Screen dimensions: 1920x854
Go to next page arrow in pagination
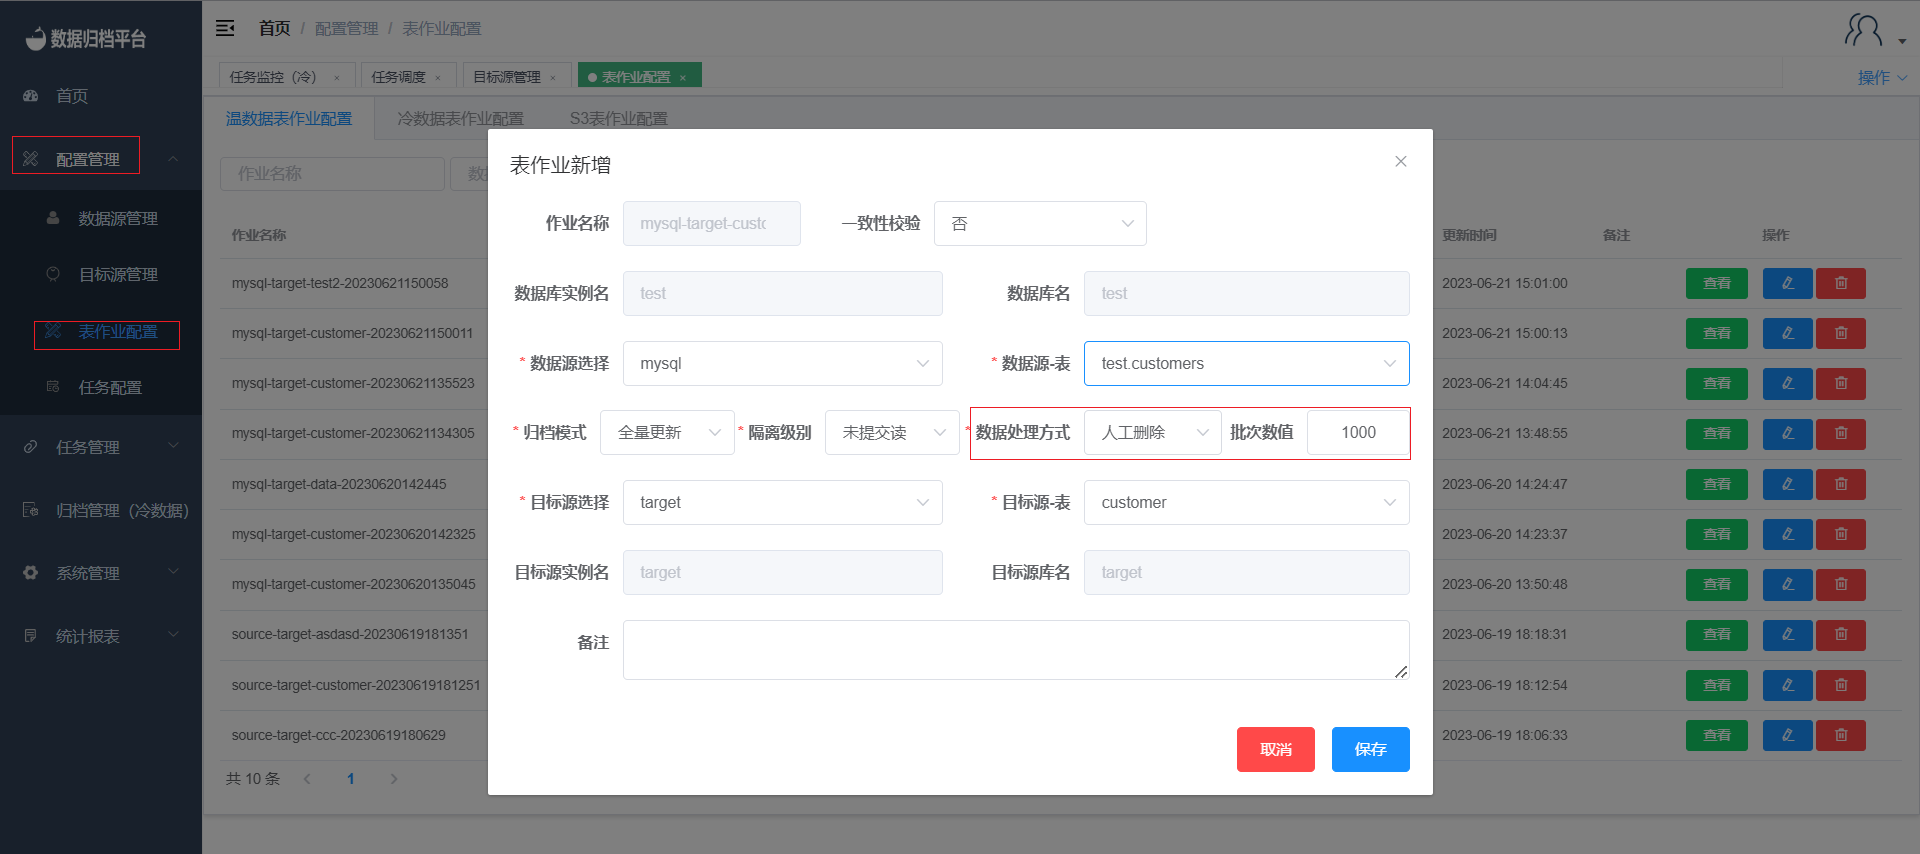(x=394, y=779)
